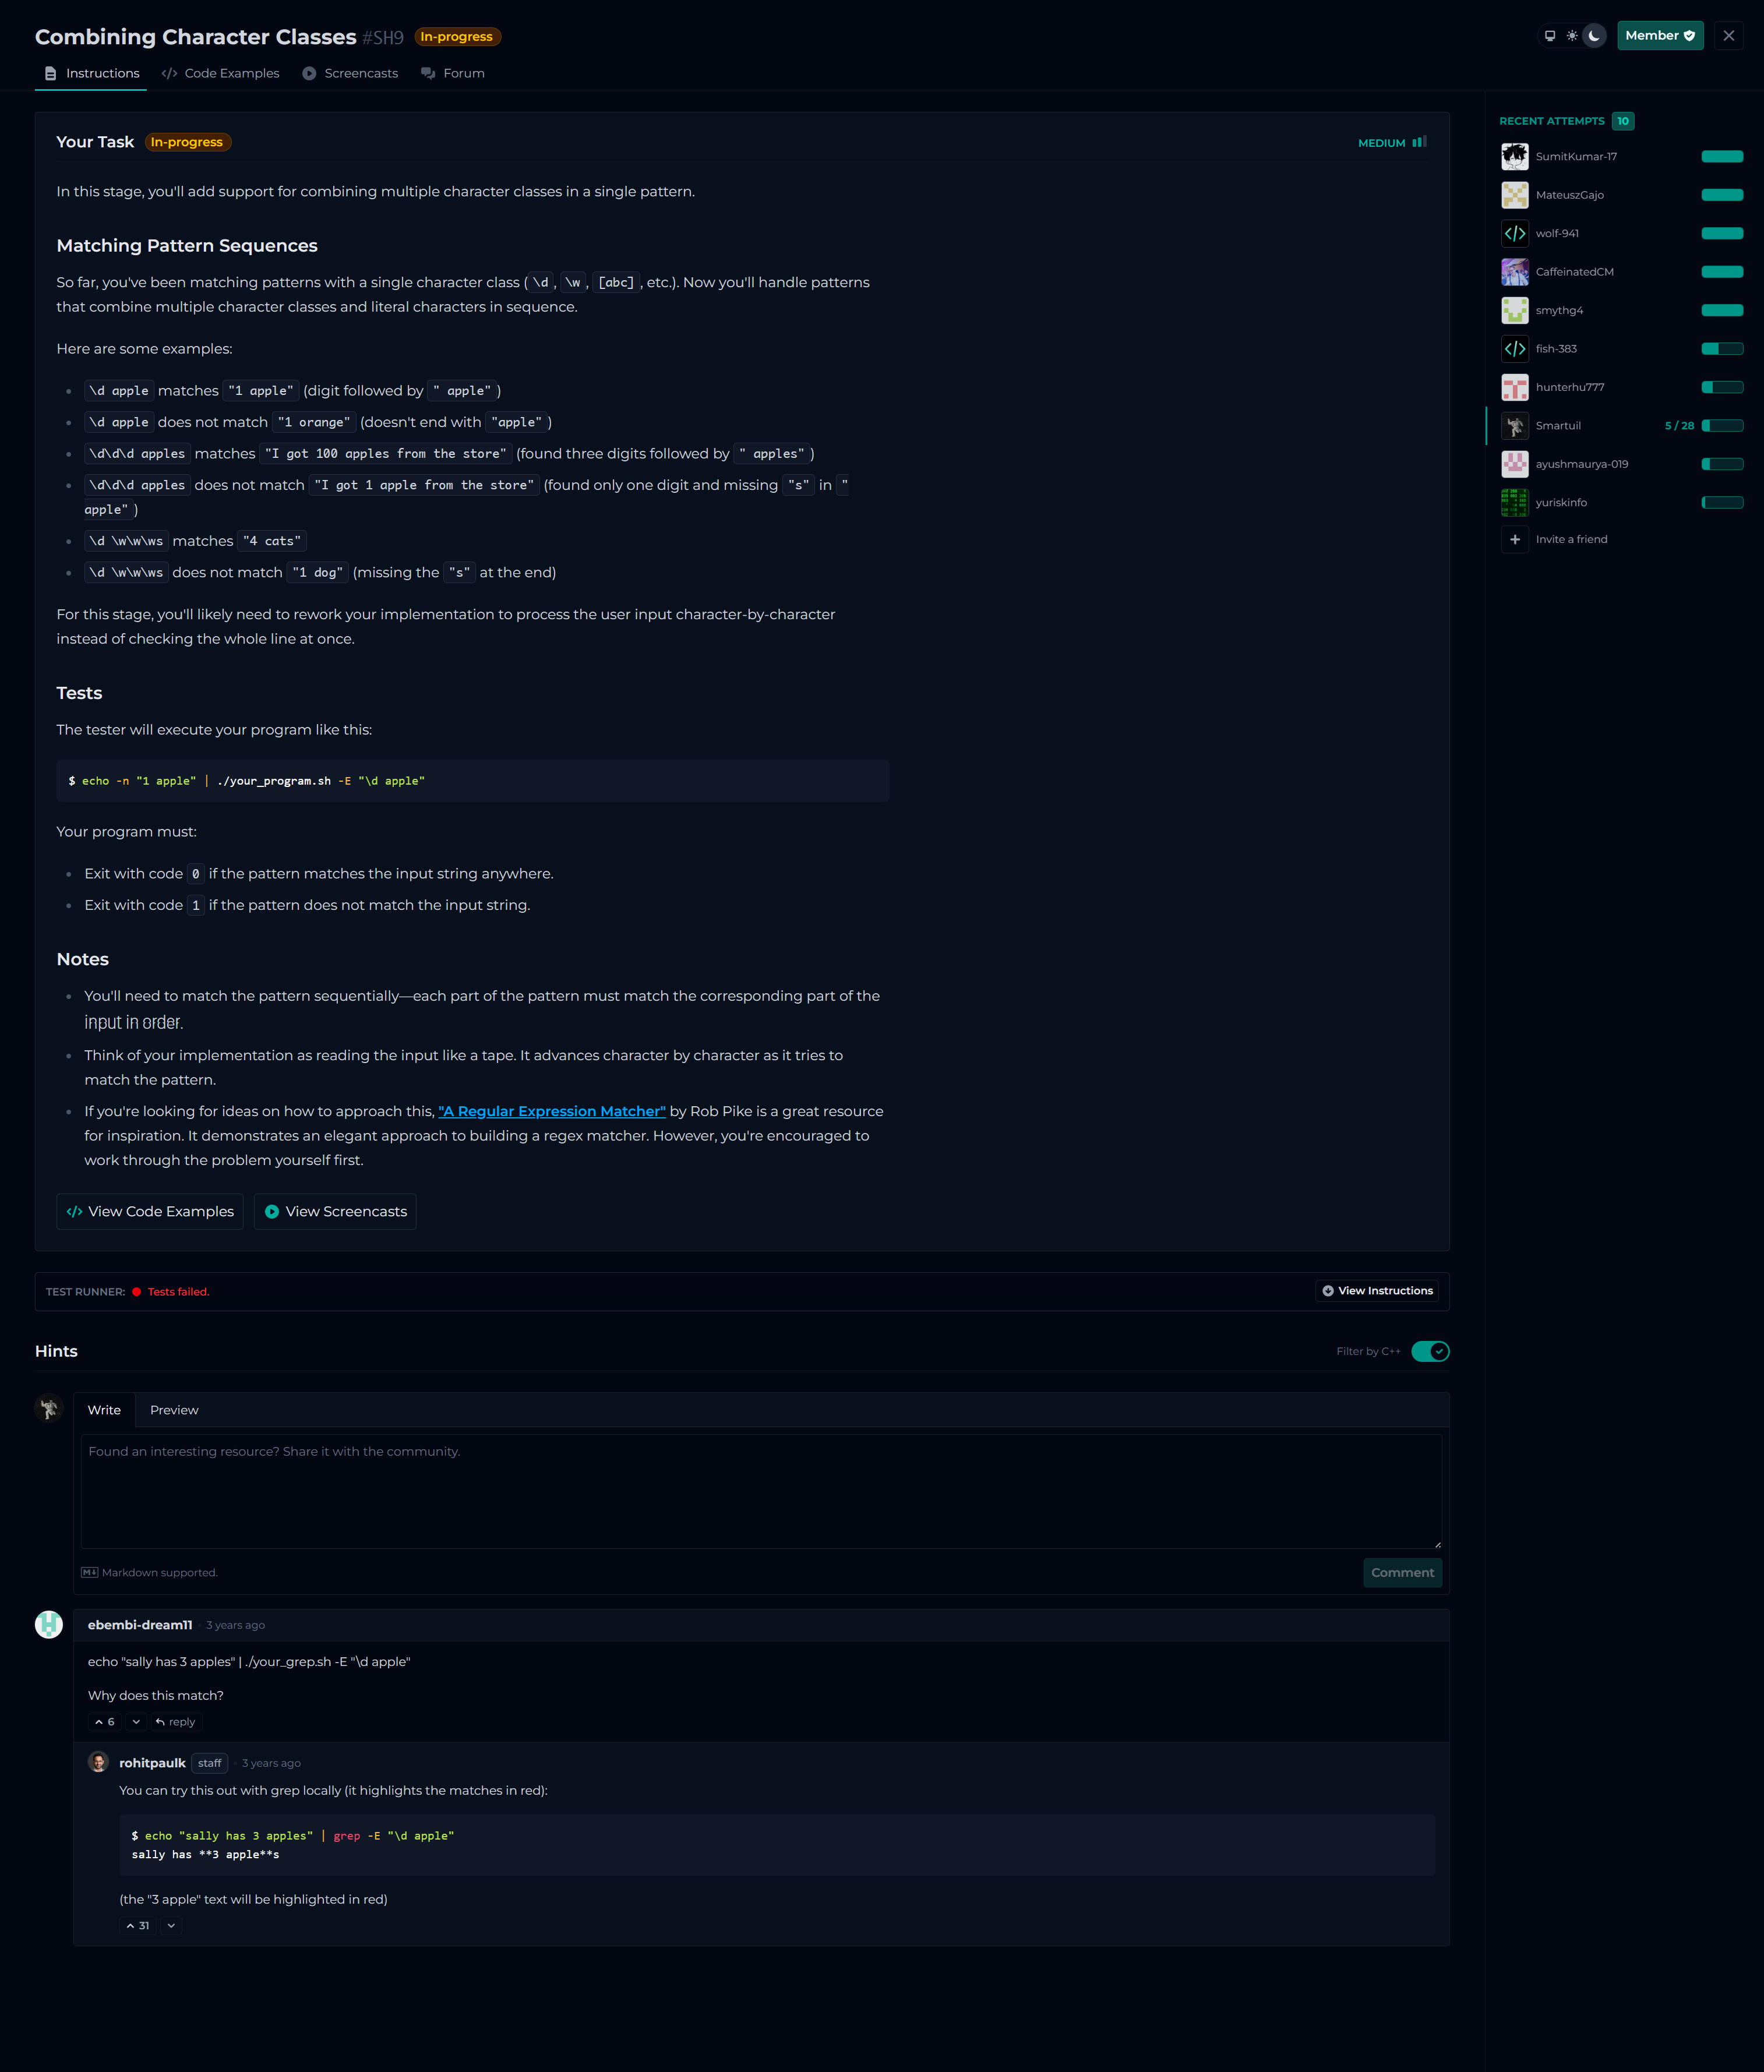Expand View Instructions in test runner bar
1764x2072 pixels.
(1377, 1291)
